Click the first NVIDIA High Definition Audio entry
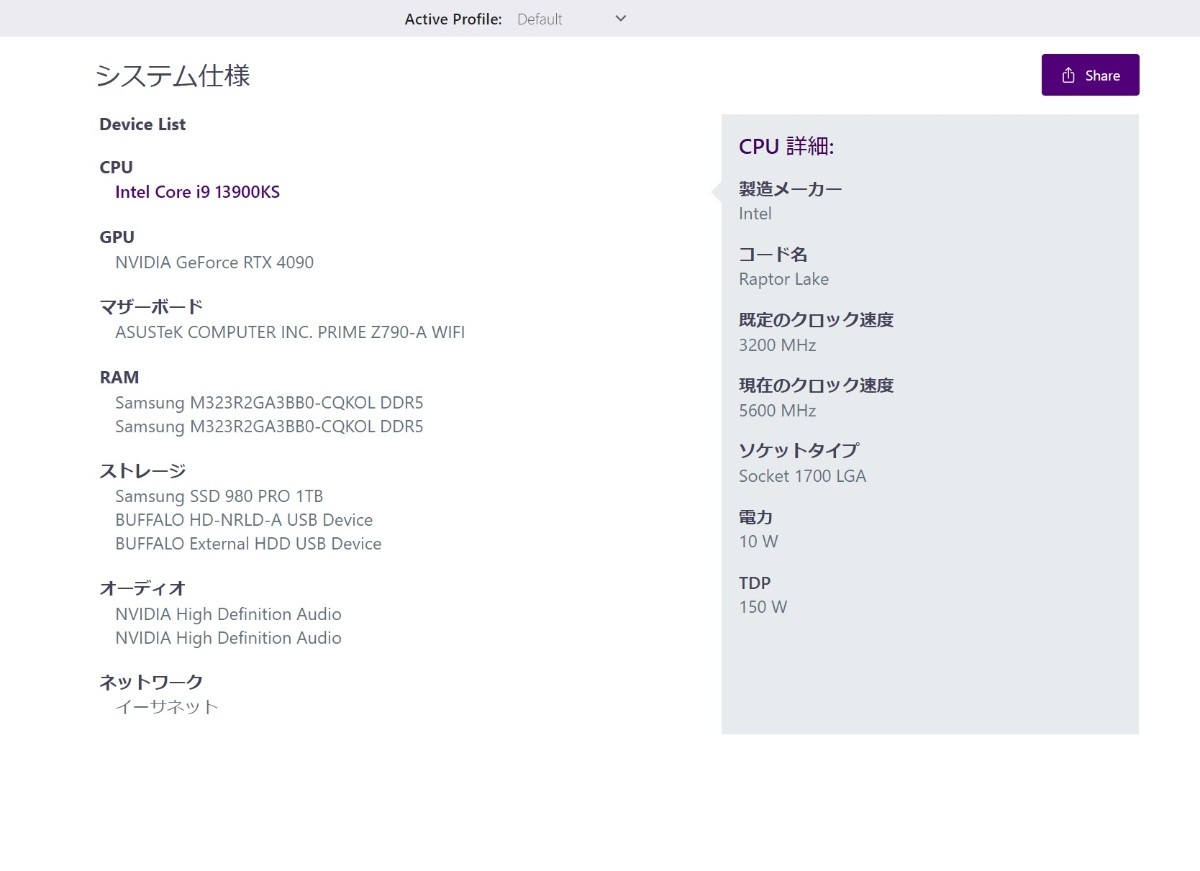1200x871 pixels. point(228,614)
